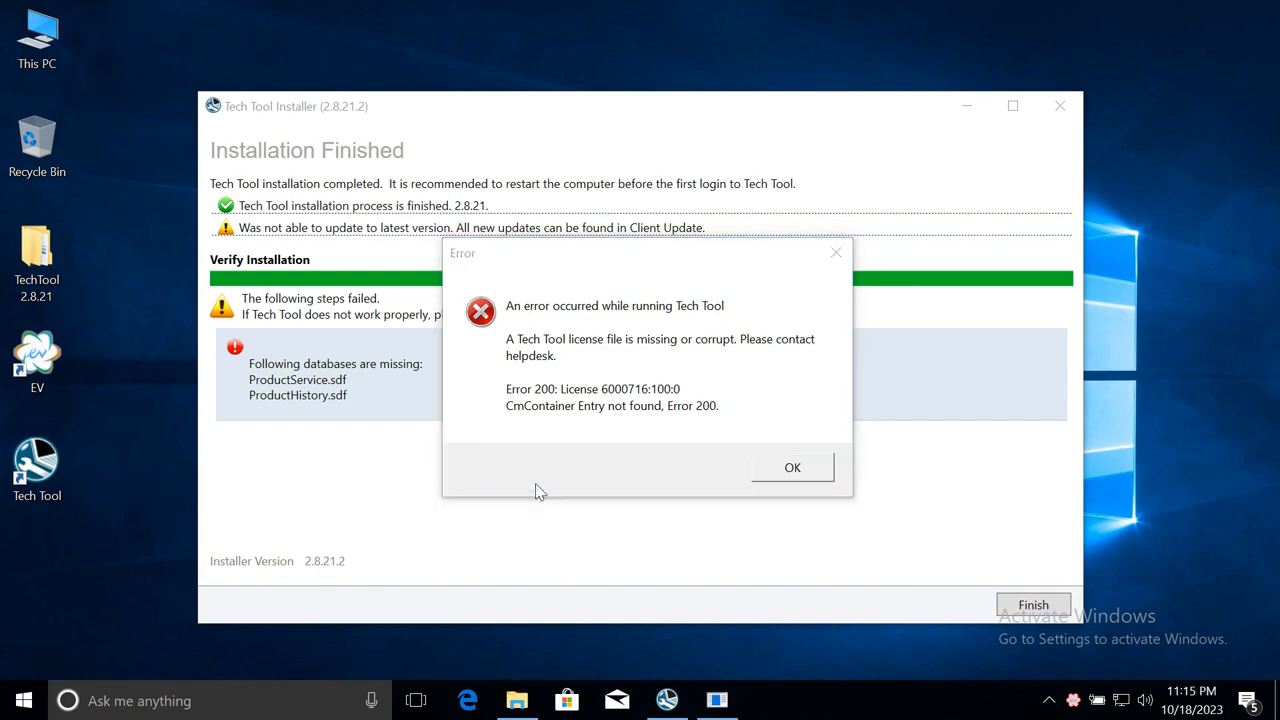
Task: Expand the hidden system tray icons
Action: (x=1049, y=700)
